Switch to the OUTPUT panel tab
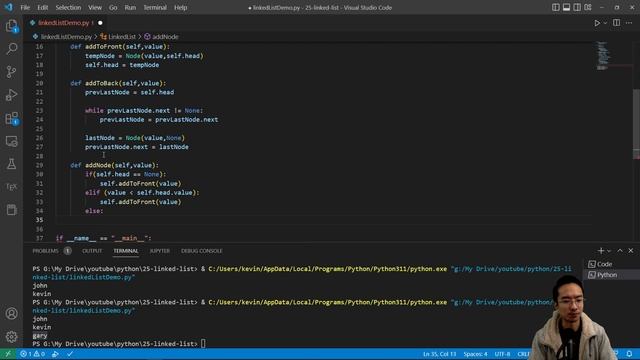The height and width of the screenshot is (360, 640). click(92, 251)
